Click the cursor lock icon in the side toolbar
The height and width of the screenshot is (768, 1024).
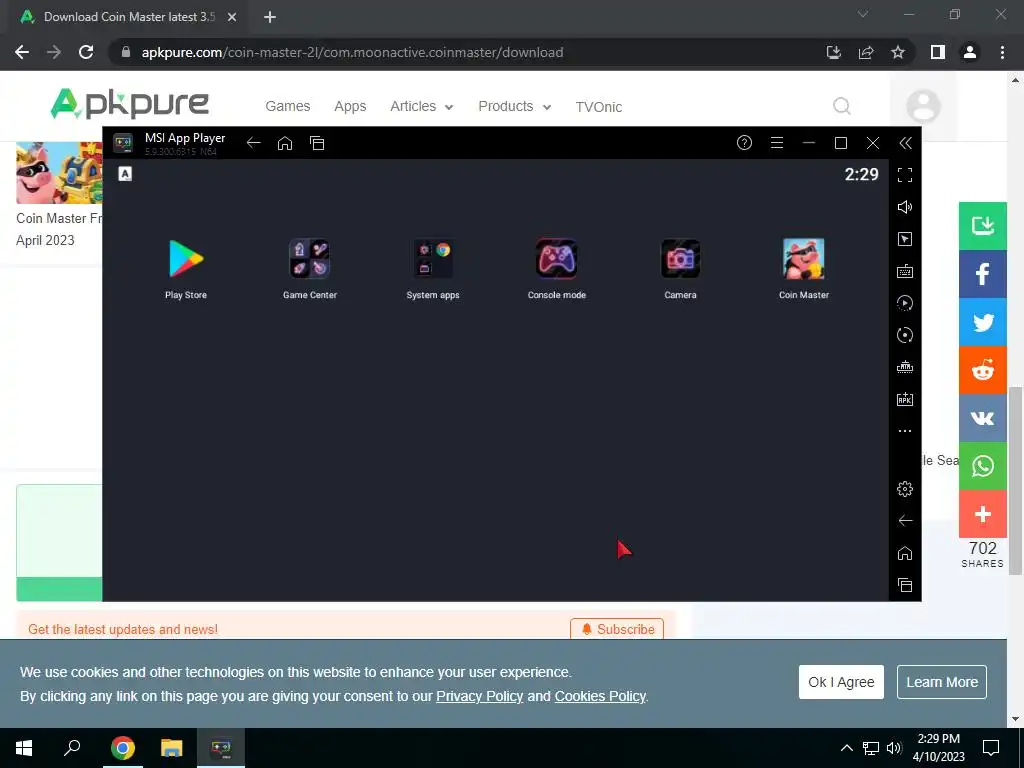click(x=905, y=239)
